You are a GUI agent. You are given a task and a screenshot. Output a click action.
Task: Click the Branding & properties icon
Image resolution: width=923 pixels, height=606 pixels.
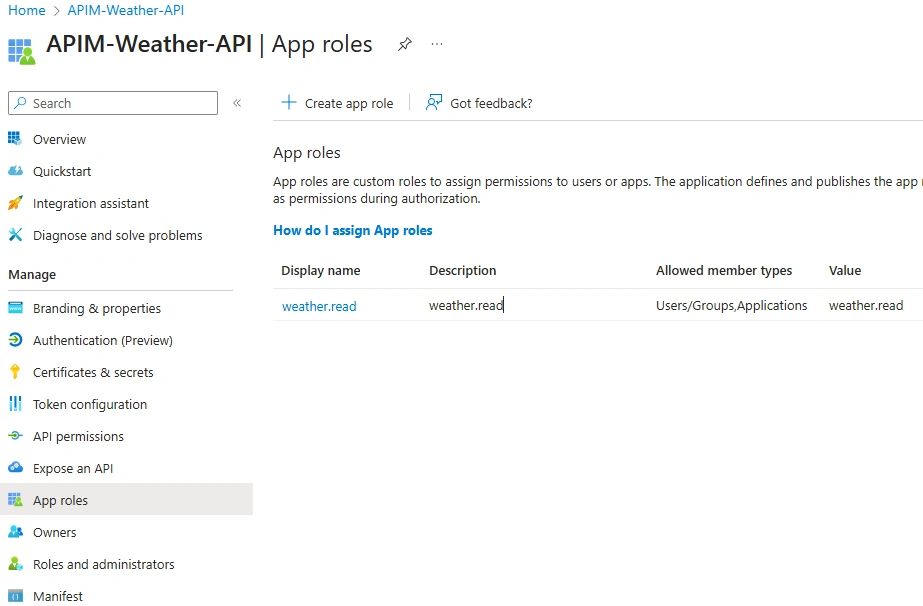click(x=15, y=308)
